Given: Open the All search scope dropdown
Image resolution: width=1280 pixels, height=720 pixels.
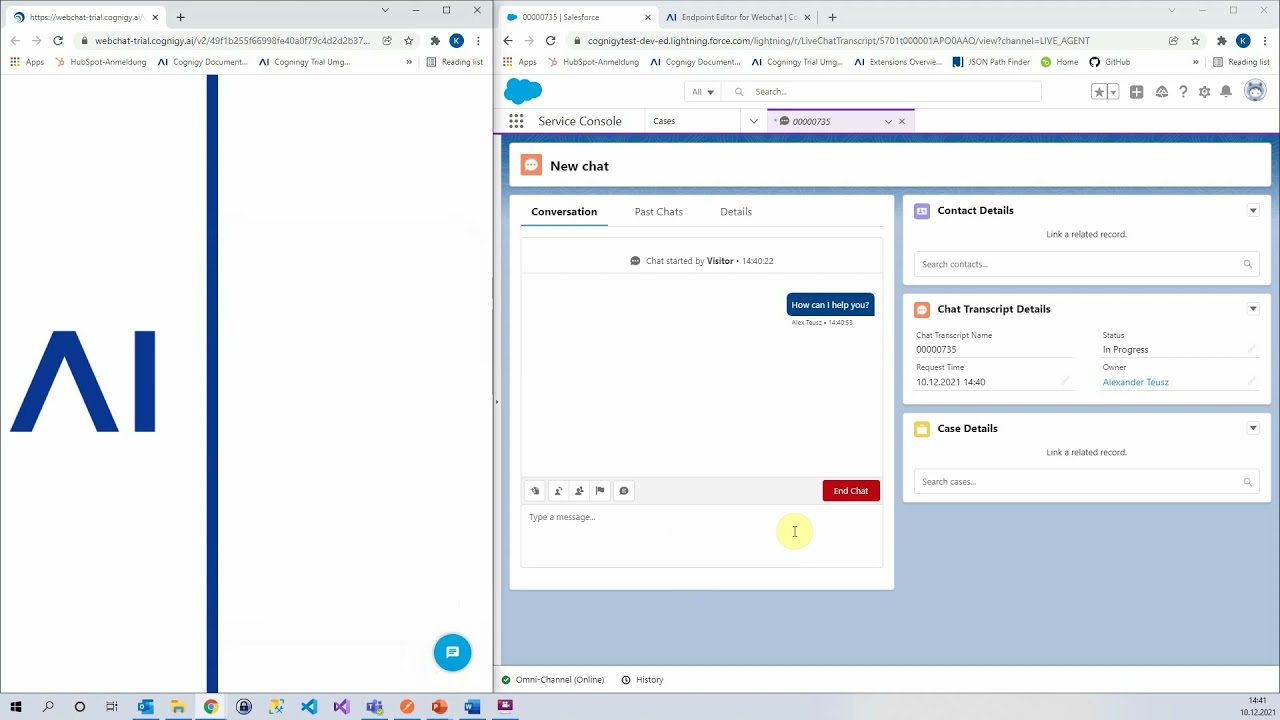Looking at the screenshot, I should (703, 92).
